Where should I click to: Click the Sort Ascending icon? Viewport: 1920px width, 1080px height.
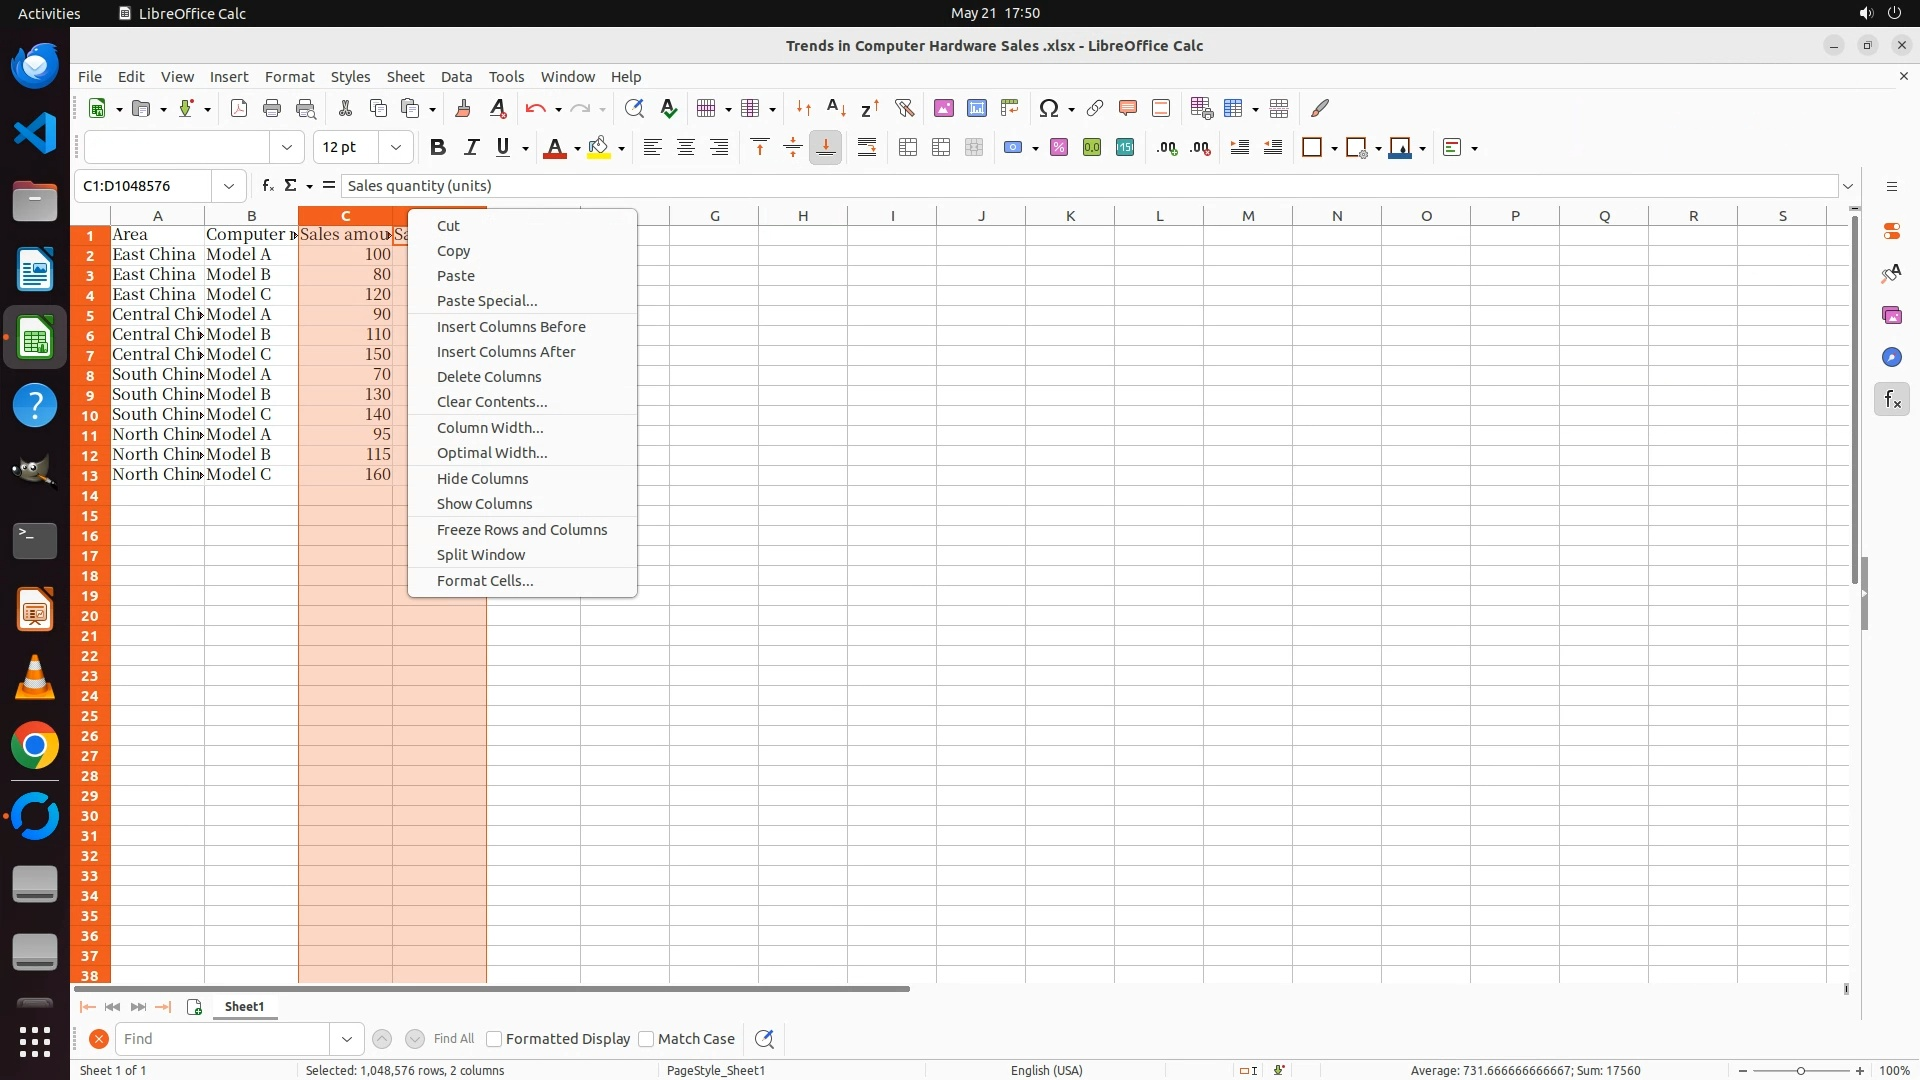point(836,108)
